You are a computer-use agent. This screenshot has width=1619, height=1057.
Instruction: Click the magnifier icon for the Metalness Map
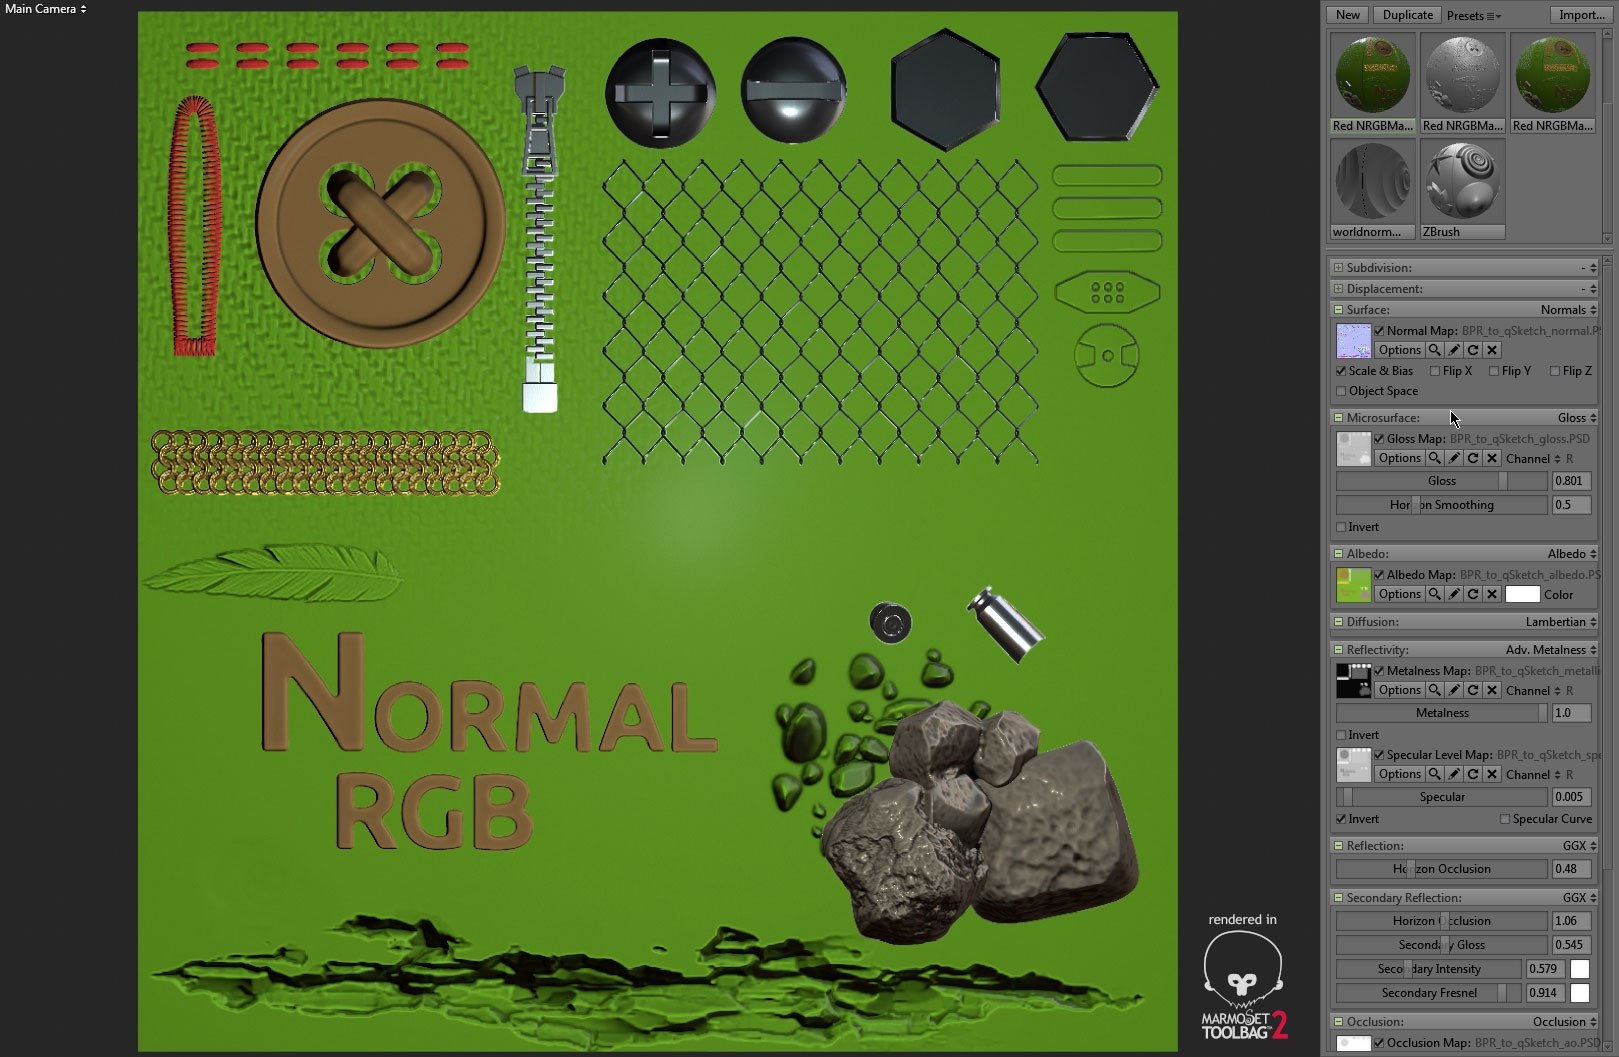pos(1435,690)
